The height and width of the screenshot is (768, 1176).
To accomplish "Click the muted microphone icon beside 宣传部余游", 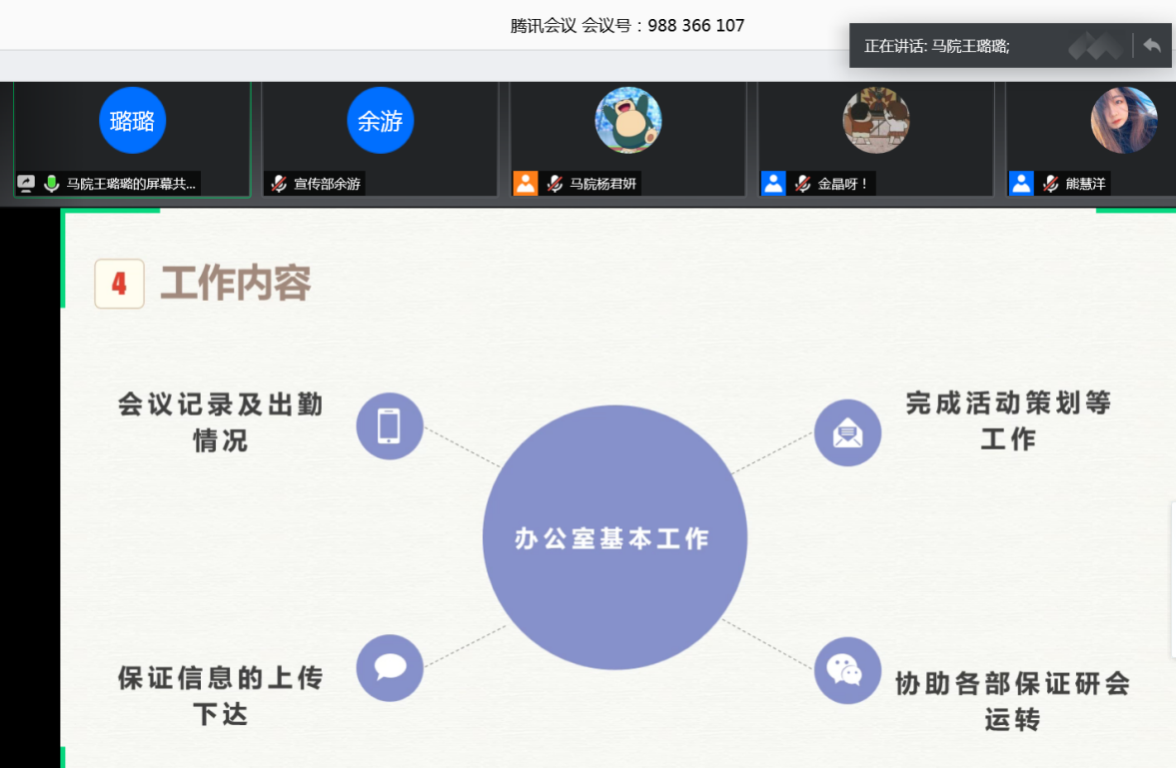I will [279, 184].
